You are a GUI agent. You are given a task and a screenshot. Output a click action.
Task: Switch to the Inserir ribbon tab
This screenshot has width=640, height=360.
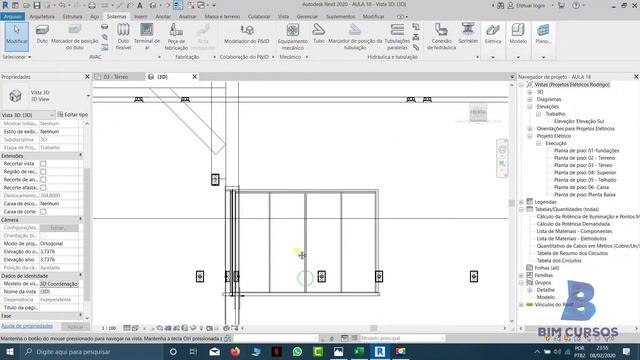point(140,17)
